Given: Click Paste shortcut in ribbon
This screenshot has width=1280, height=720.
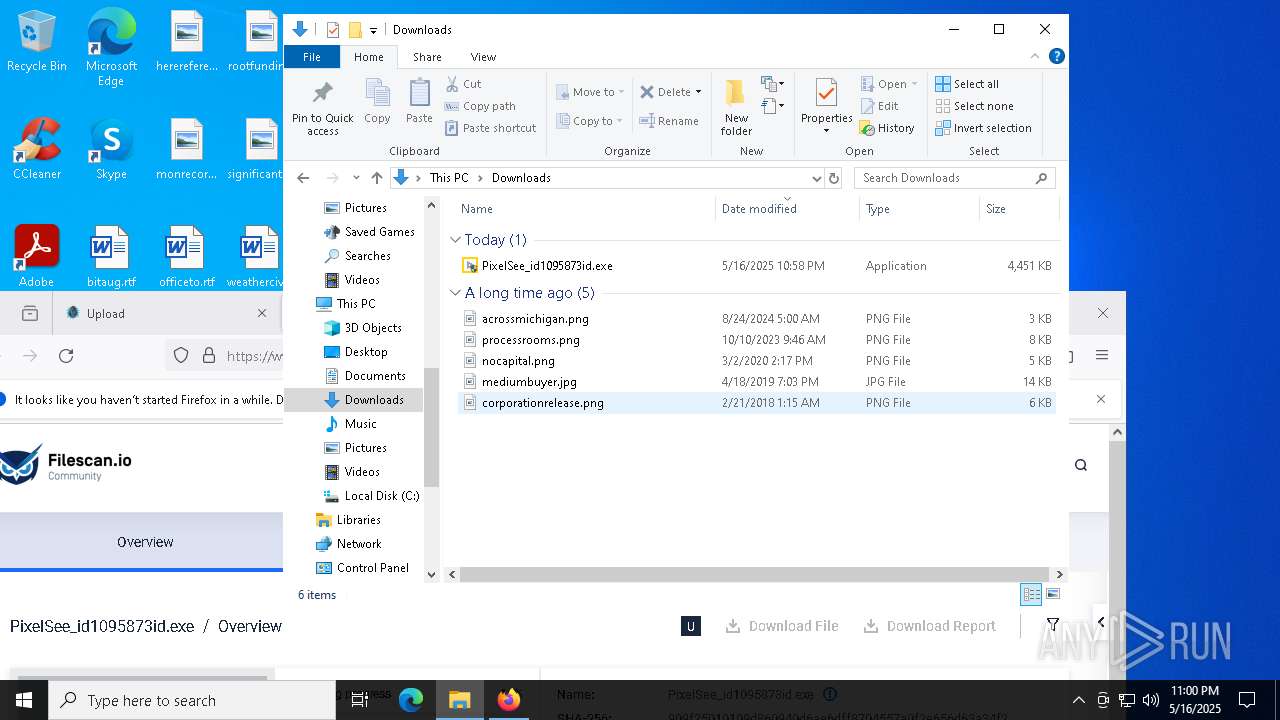Looking at the screenshot, I should tap(490, 128).
